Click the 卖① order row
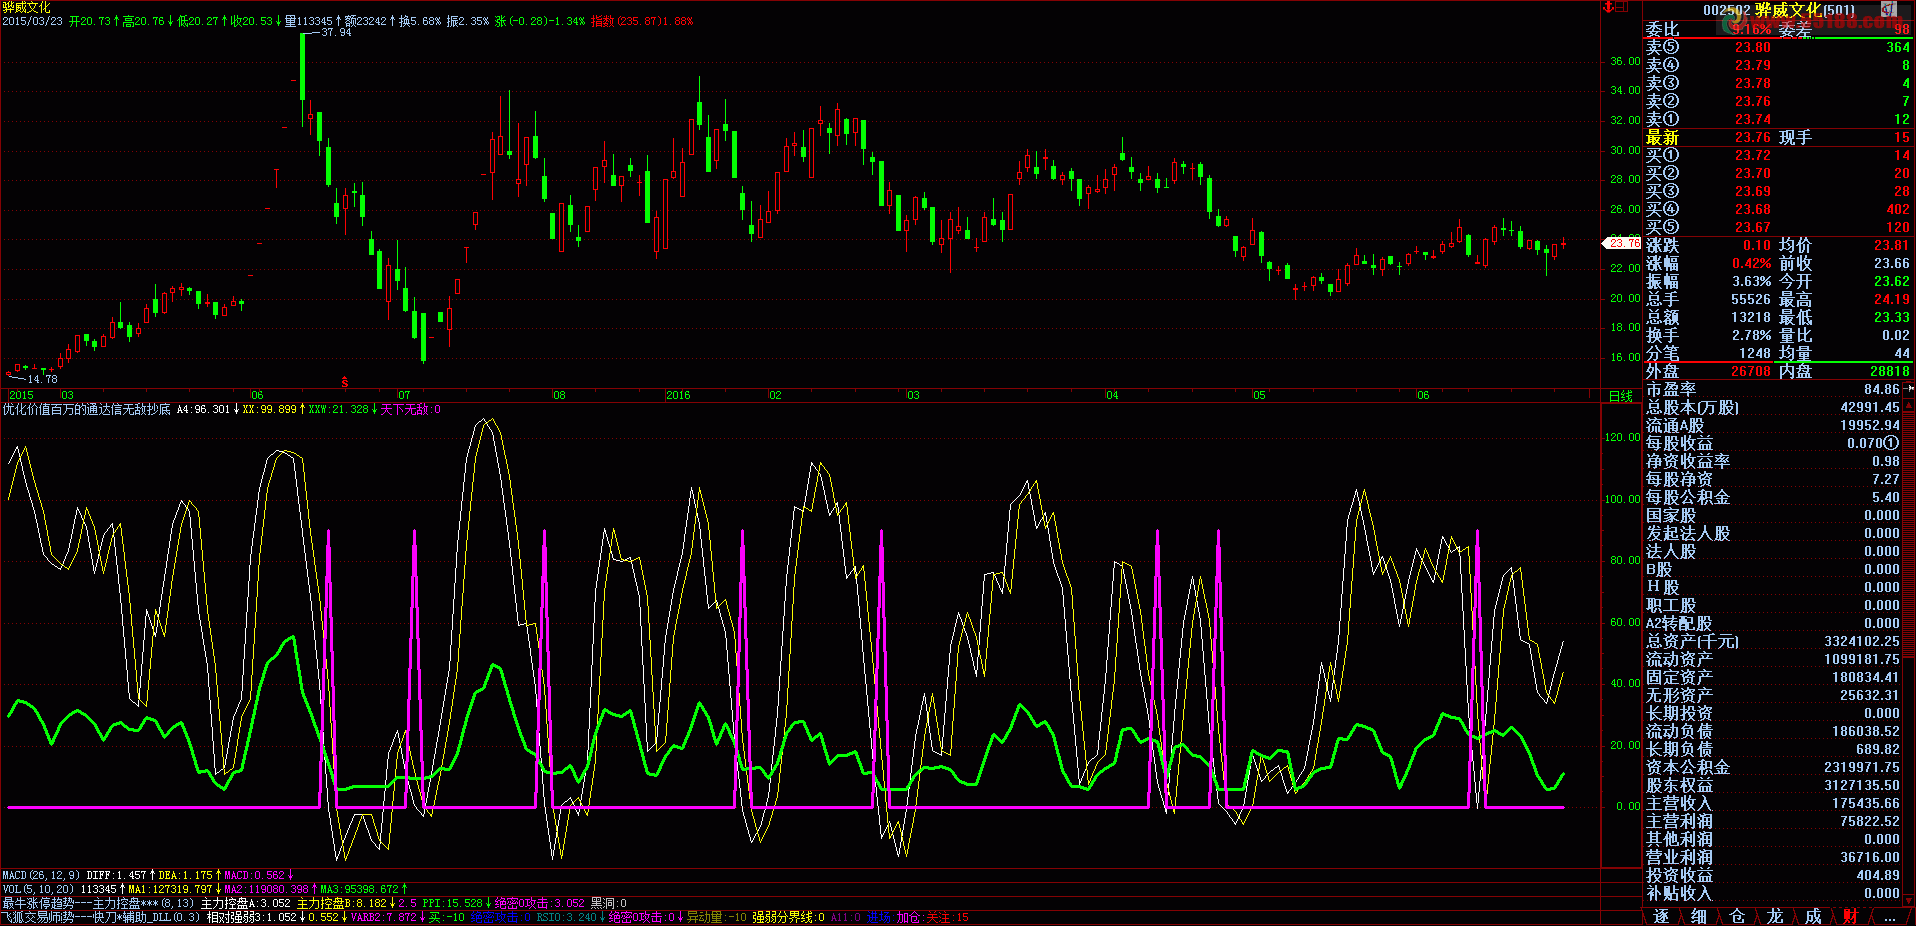 [1778, 119]
